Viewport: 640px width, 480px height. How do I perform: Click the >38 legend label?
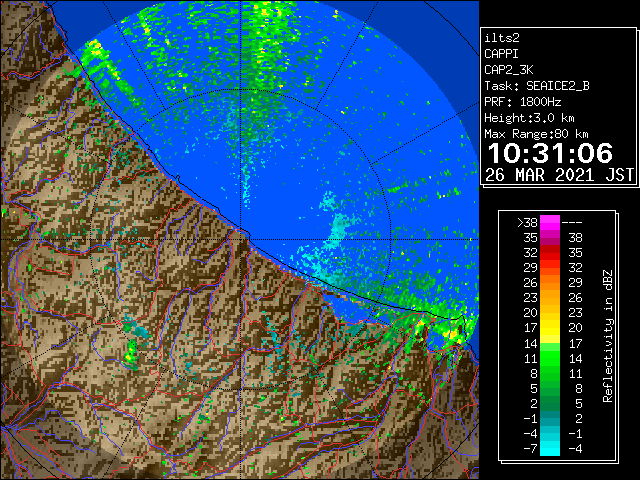point(527,223)
